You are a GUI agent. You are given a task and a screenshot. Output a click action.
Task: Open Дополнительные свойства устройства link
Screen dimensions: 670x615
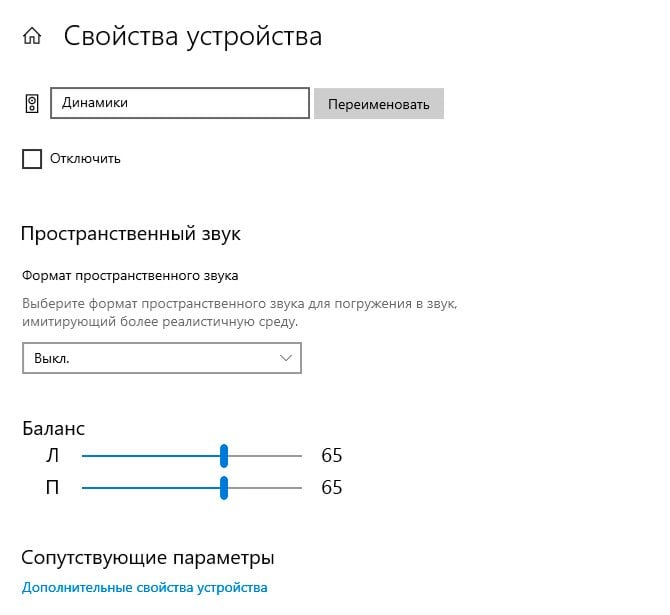click(x=144, y=588)
